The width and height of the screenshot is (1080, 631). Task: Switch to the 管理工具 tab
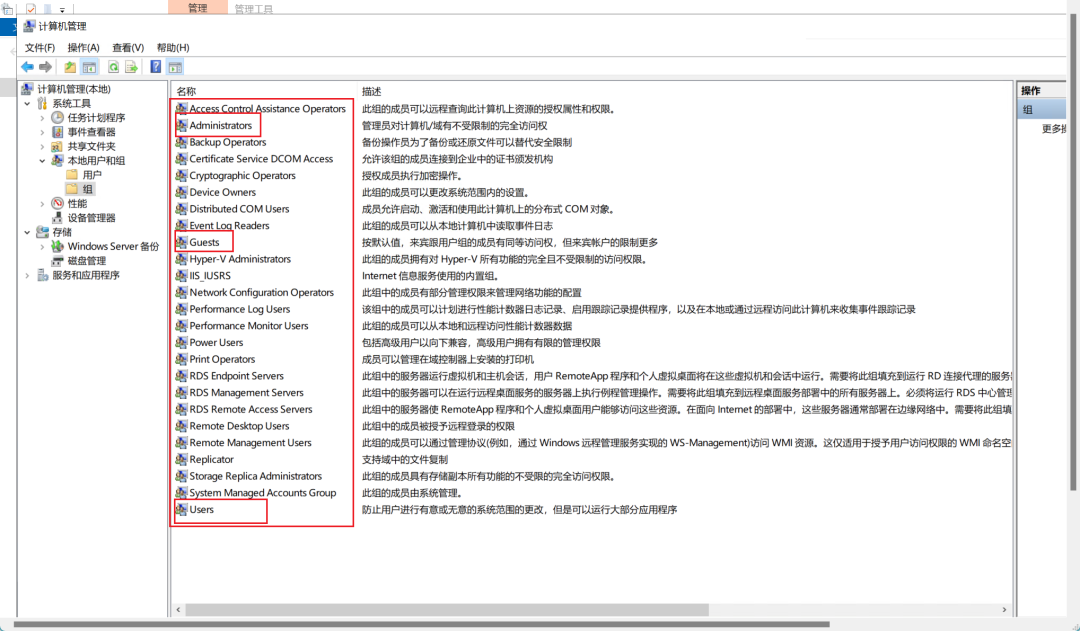253,9
